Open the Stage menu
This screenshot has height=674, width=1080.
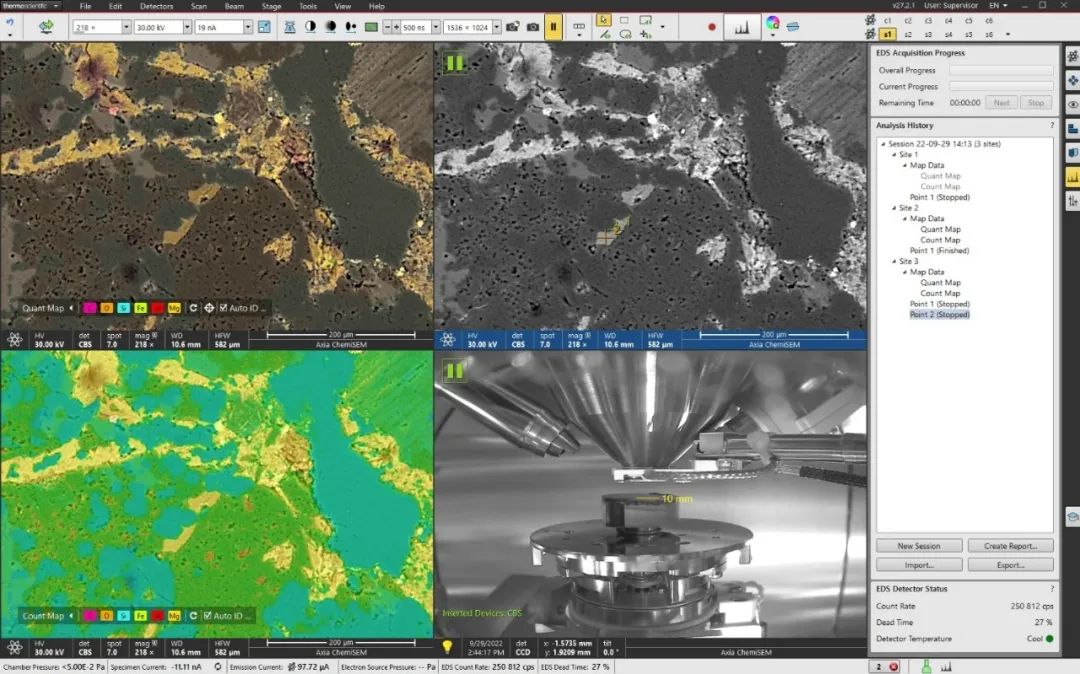click(x=271, y=6)
